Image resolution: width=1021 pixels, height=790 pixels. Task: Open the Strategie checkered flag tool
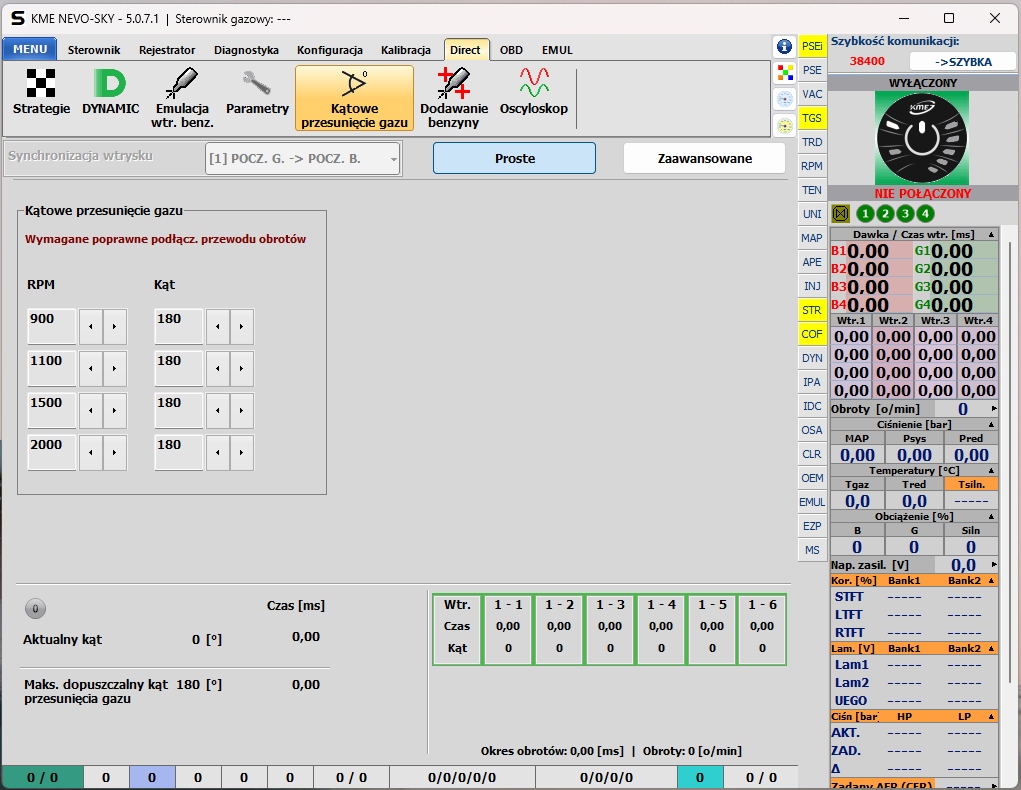(41, 93)
